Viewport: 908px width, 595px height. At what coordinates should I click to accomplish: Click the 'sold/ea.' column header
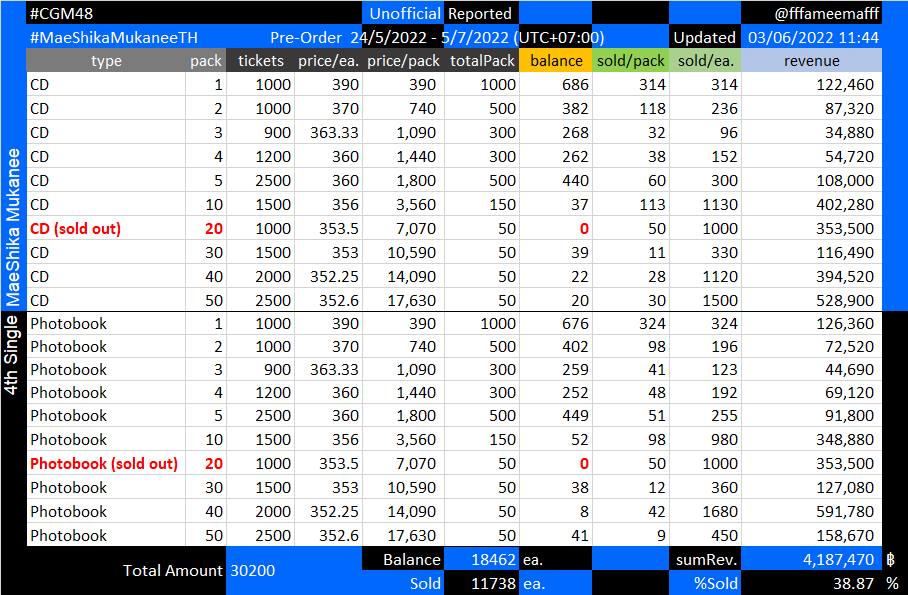705,60
